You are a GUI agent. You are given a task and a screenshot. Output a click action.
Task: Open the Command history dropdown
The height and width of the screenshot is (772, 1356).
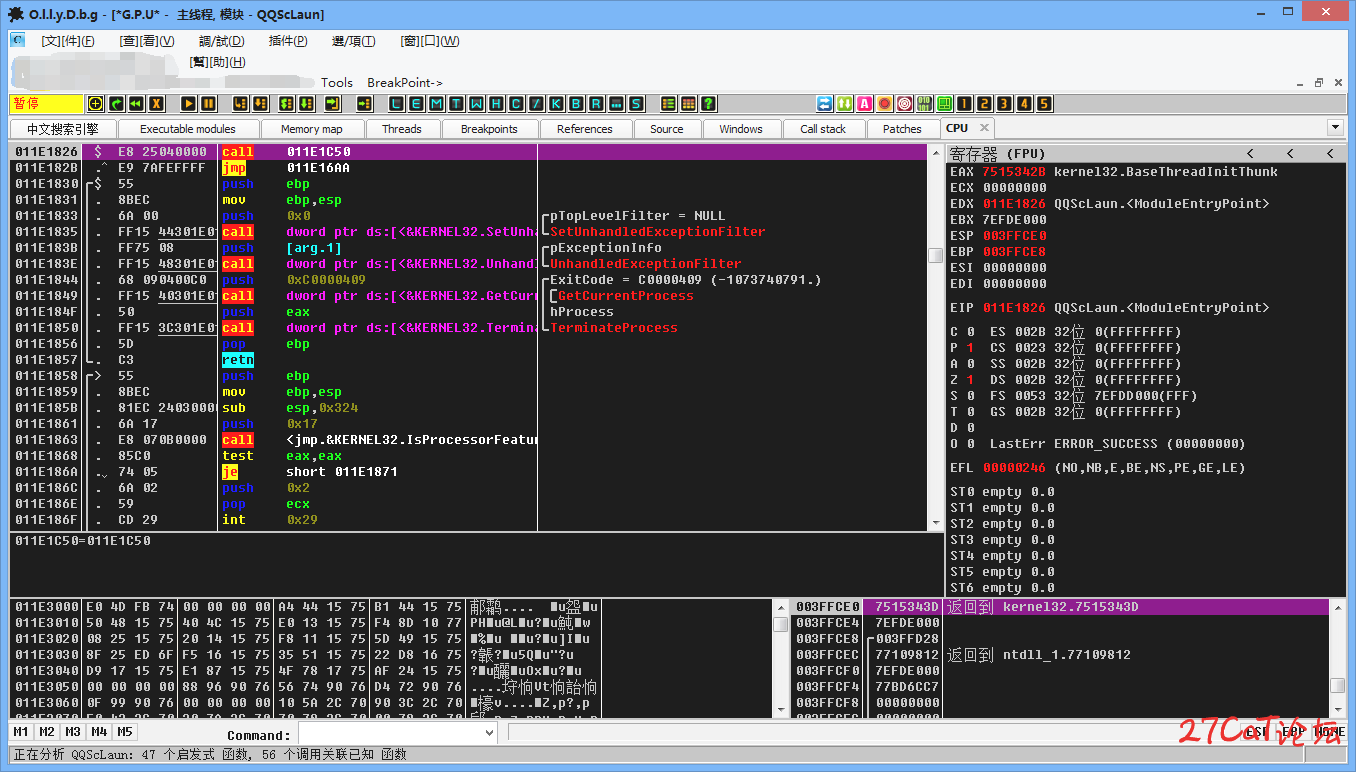[489, 733]
